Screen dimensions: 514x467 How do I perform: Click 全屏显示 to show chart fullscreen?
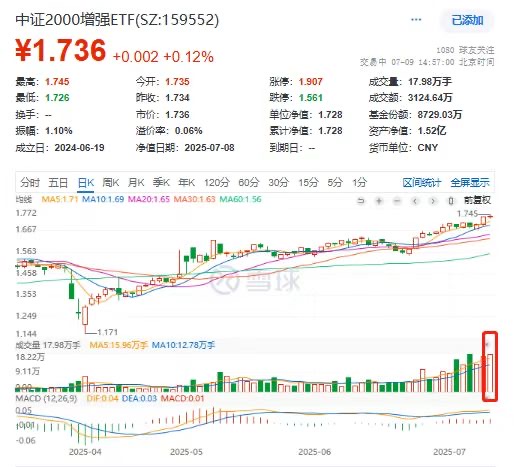(470, 183)
